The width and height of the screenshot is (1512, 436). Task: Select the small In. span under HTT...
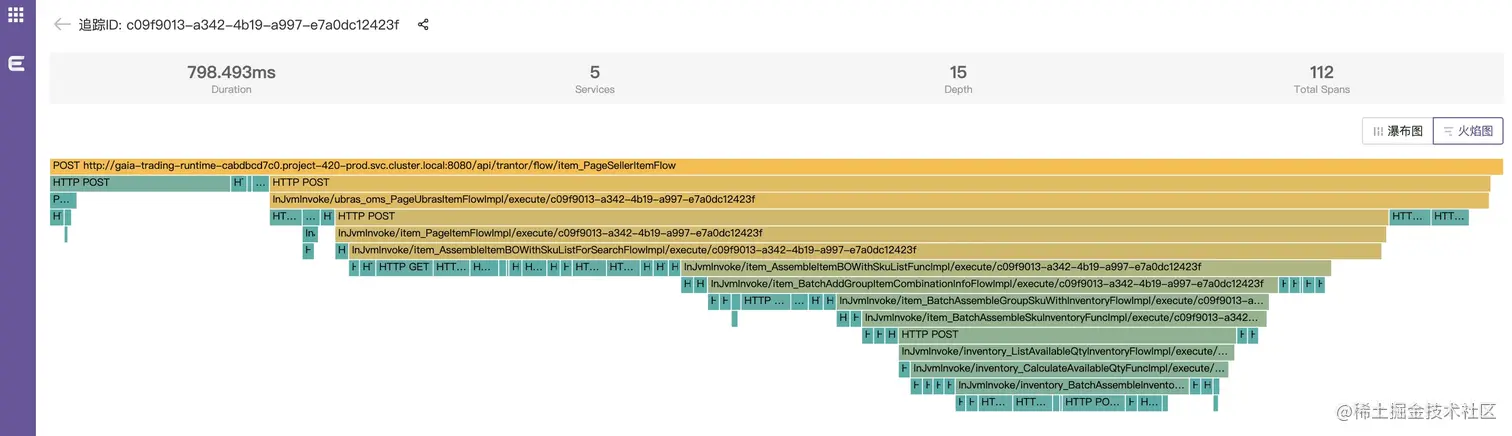coord(310,233)
